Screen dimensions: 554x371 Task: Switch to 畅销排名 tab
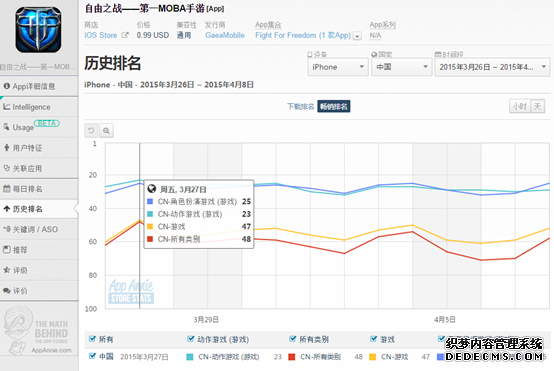click(x=334, y=106)
